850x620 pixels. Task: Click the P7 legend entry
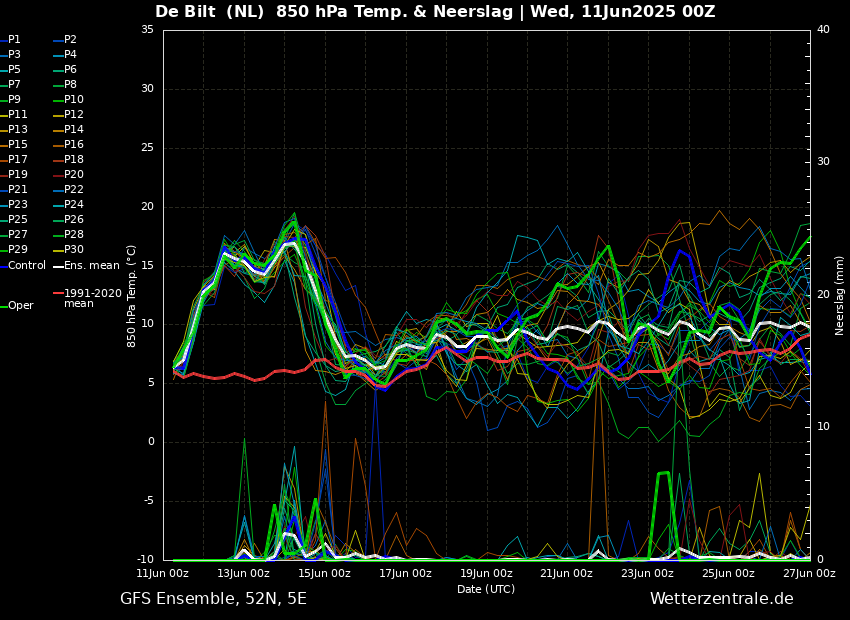pos(14,85)
